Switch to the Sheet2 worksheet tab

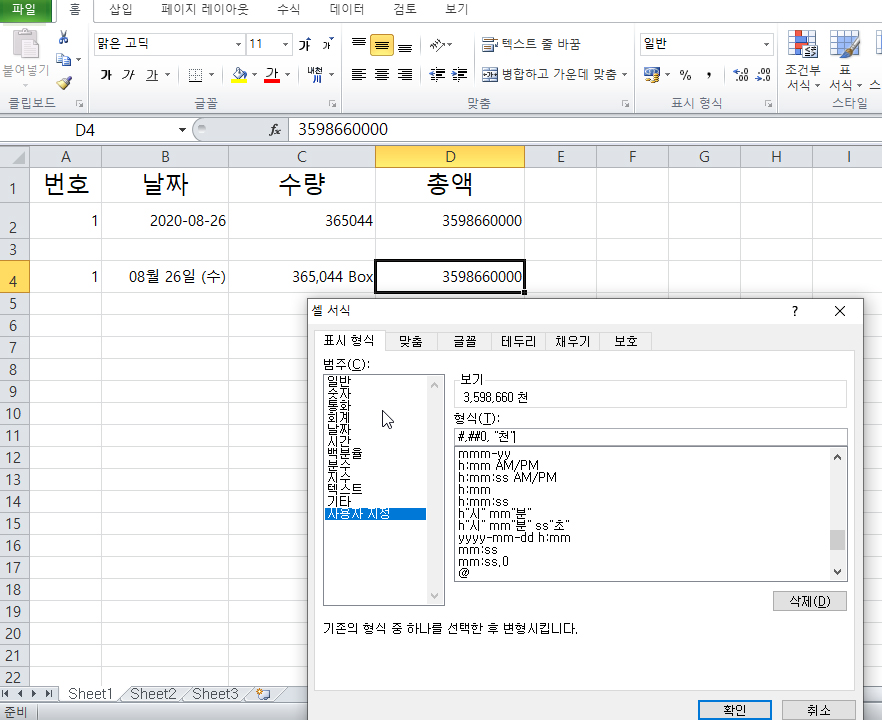(x=153, y=694)
